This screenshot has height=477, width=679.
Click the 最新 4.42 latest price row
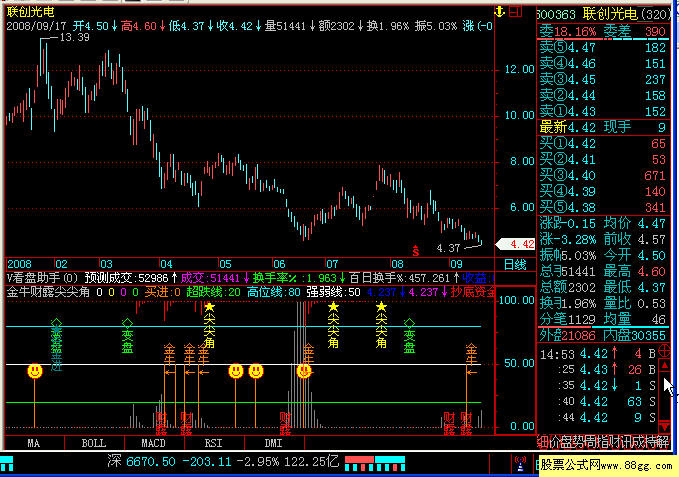(603, 127)
